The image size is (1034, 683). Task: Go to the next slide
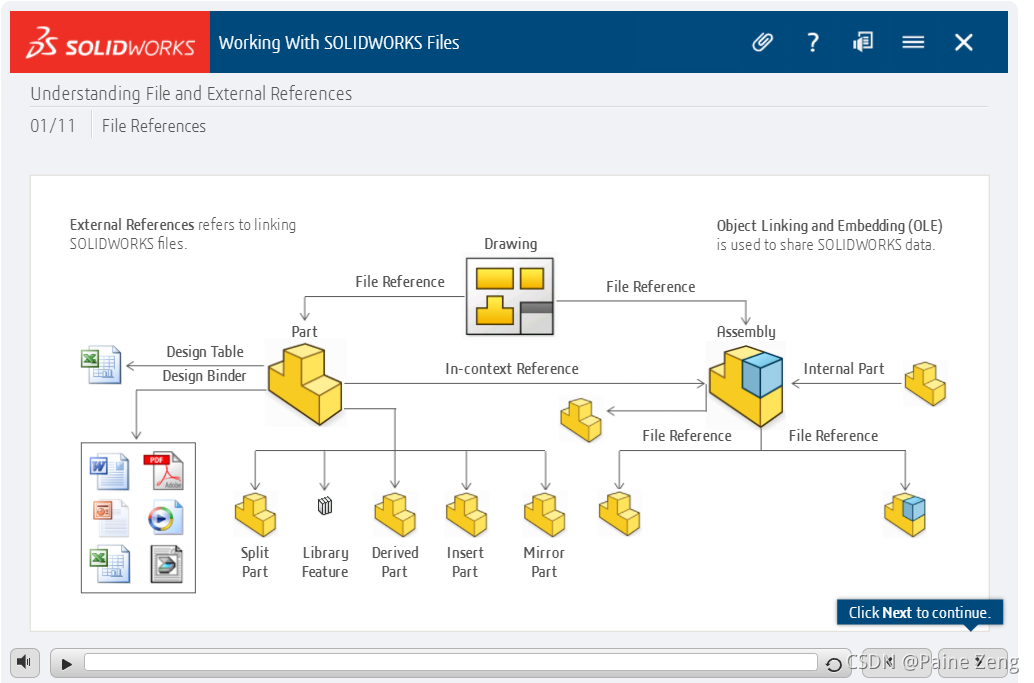point(973,662)
